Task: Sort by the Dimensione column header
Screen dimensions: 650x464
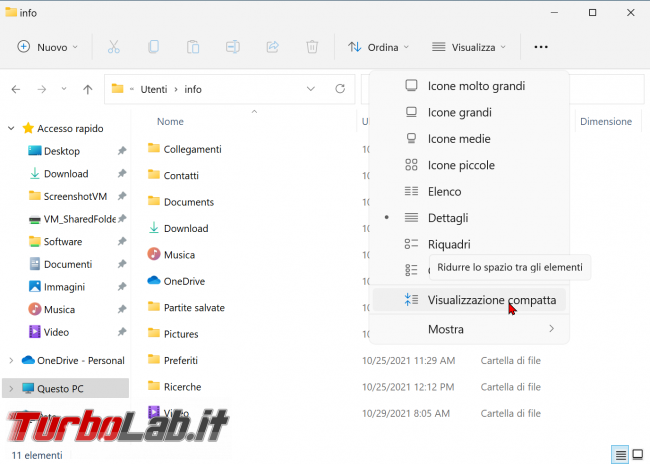Action: 606,121
